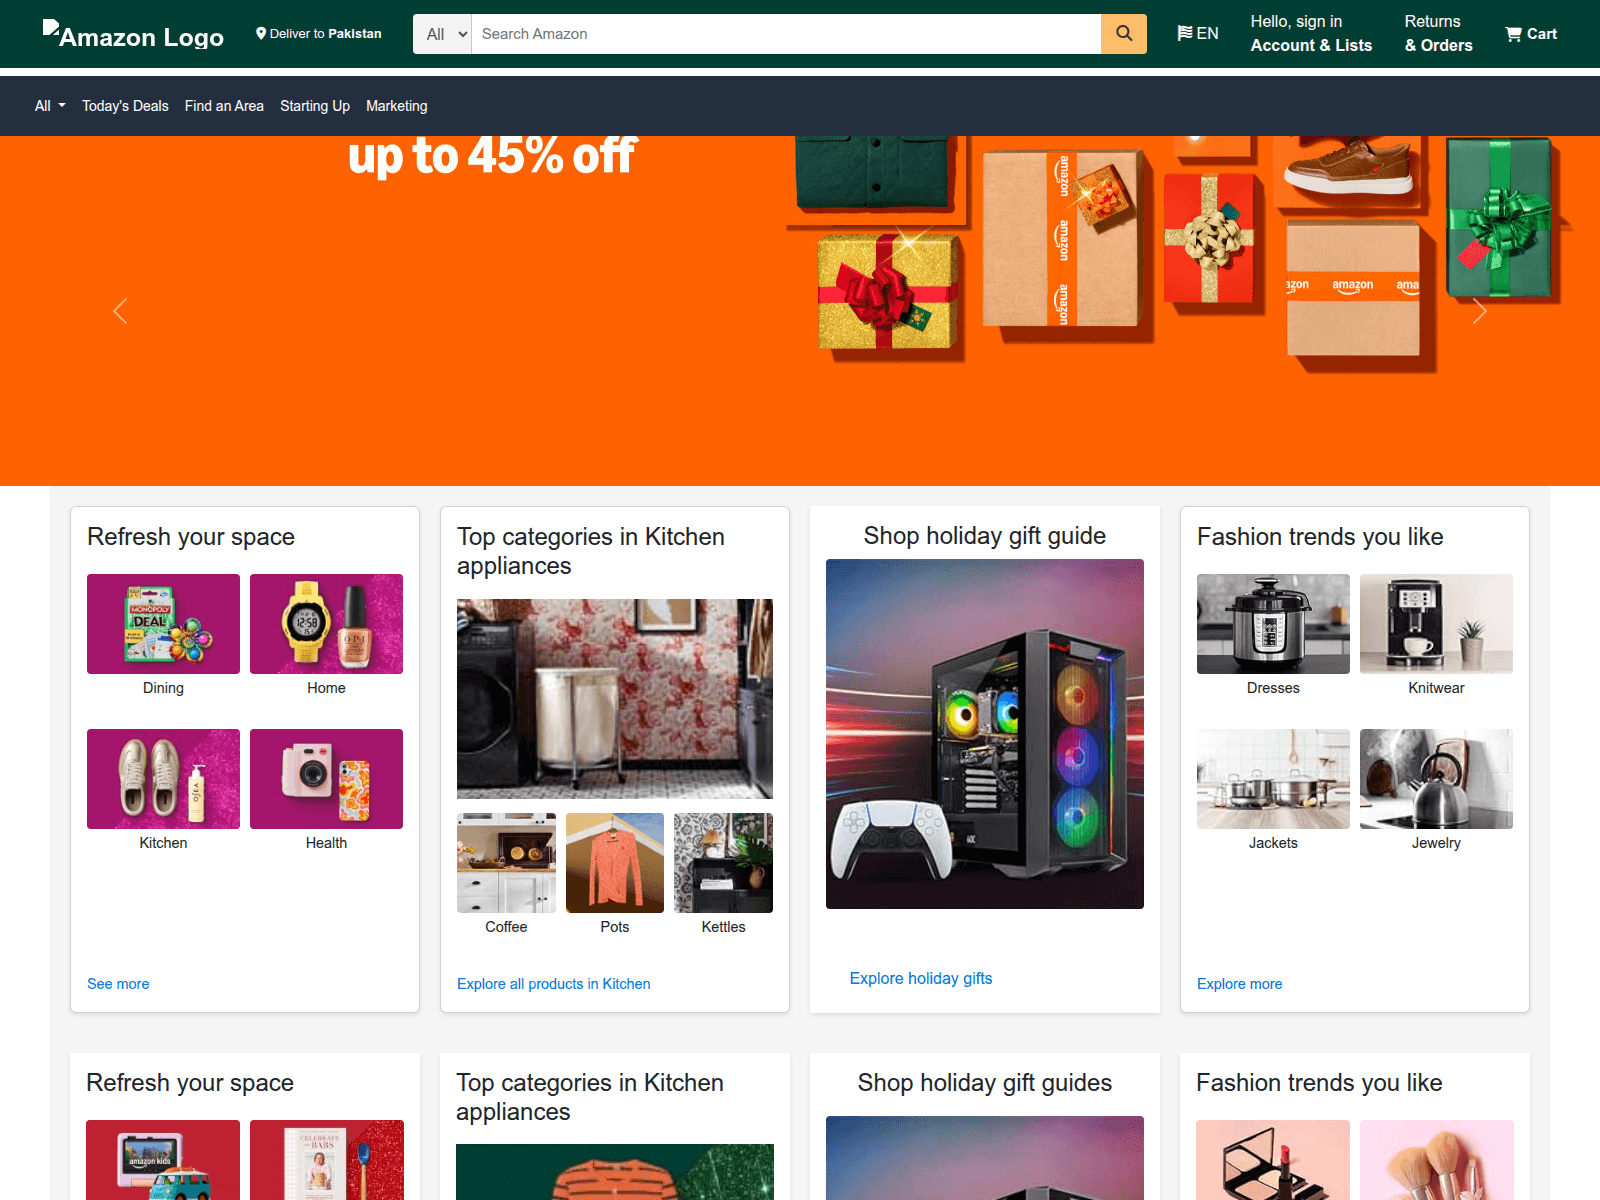Click Explore all products in Kitchen link
Image resolution: width=1600 pixels, height=1200 pixels.
[x=553, y=984]
